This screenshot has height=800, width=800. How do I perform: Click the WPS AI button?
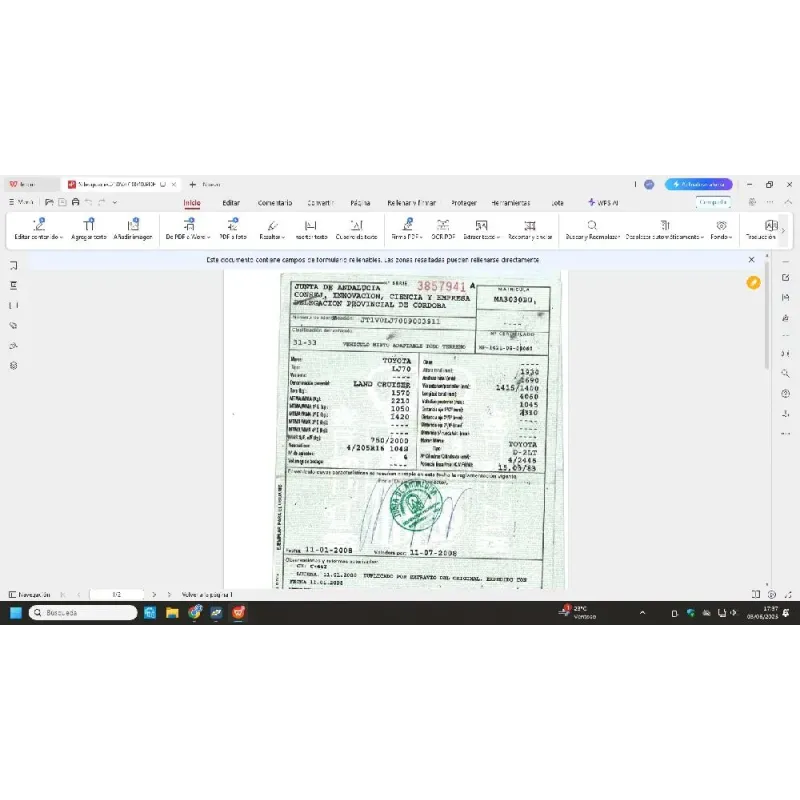[603, 202]
